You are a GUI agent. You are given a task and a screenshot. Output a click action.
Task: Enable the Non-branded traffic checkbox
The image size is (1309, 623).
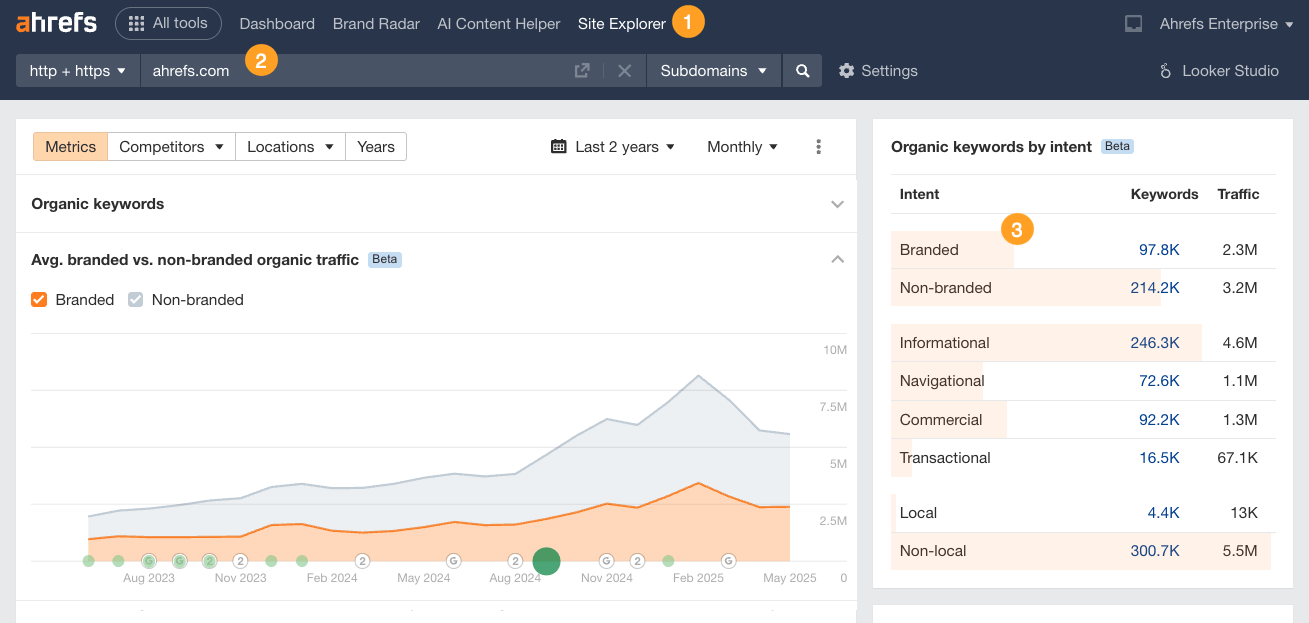pos(135,299)
